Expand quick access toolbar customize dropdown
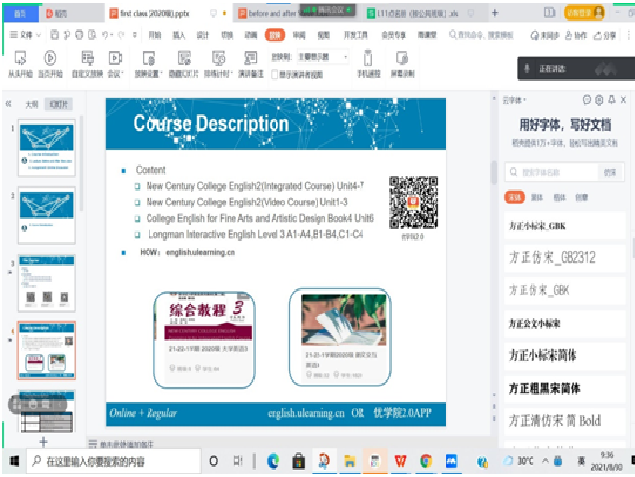Image resolution: width=635 pixels, height=477 pixels. point(134,35)
